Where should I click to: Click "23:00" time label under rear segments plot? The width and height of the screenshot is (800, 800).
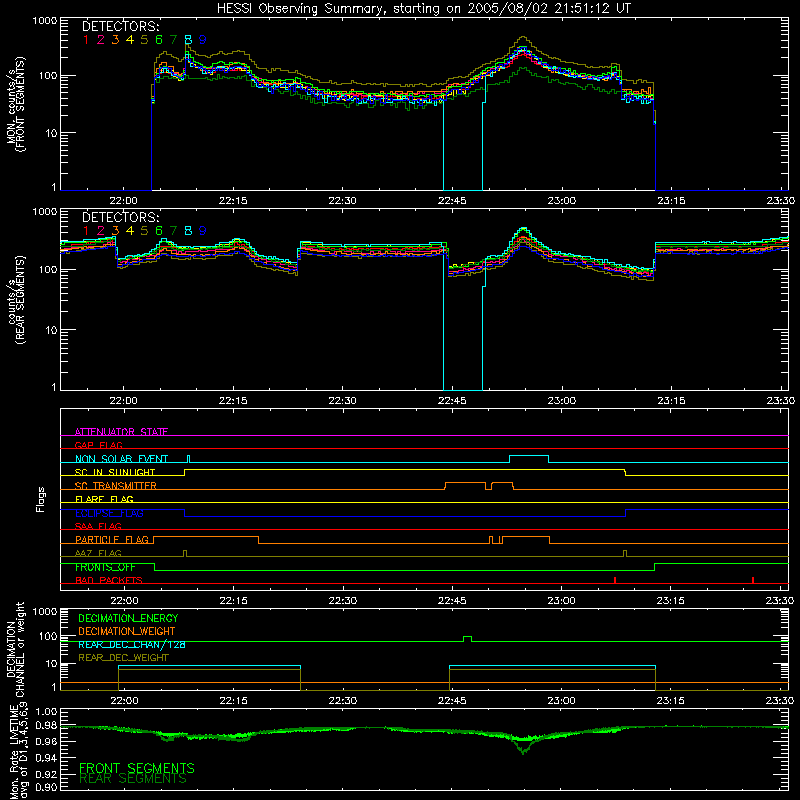(x=562, y=401)
